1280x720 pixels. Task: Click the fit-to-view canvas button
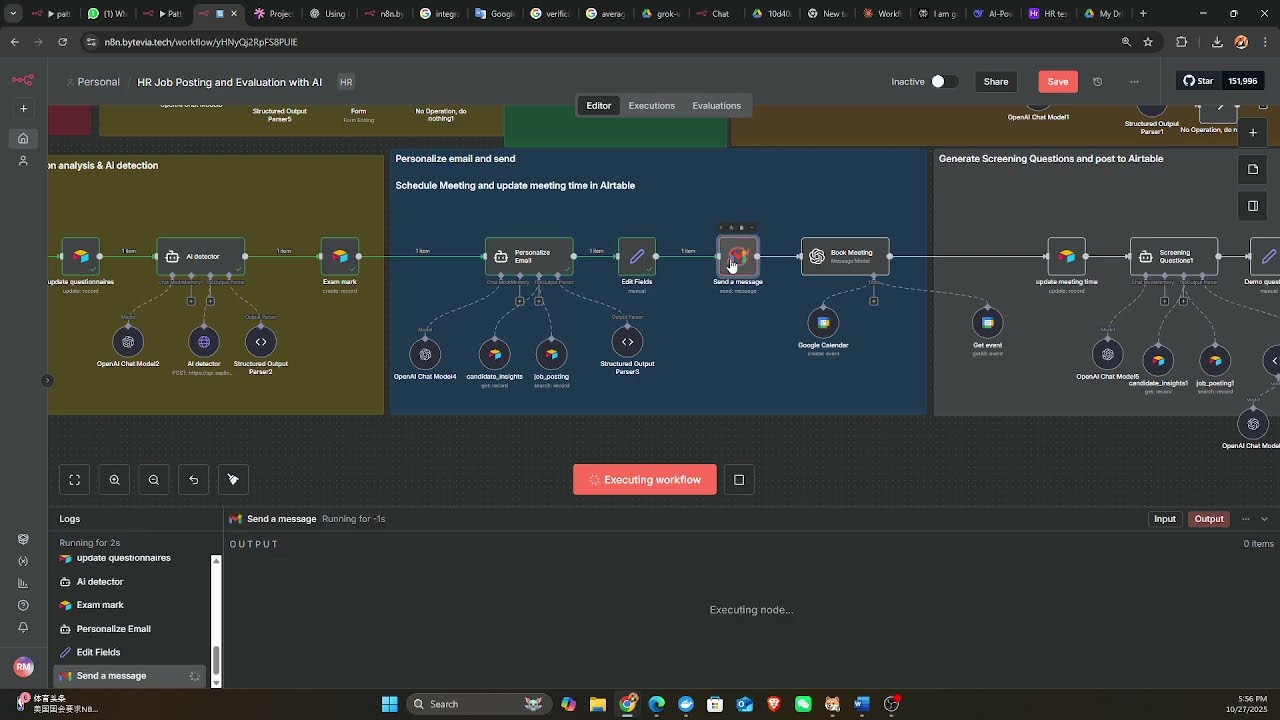74,480
